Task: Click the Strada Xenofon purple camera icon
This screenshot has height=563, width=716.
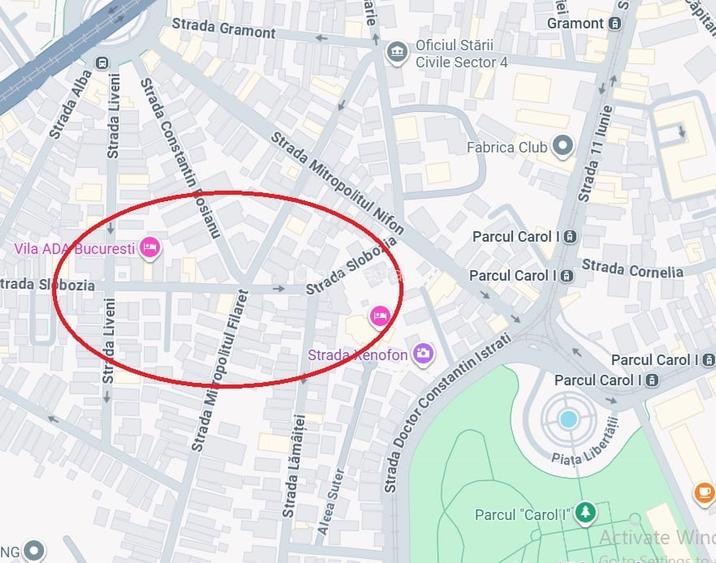Action: [423, 354]
